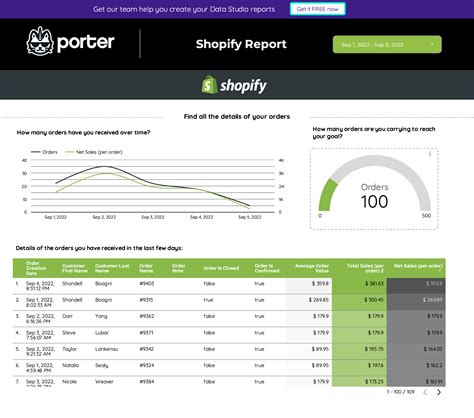The height and width of the screenshot is (418, 474).
Task: Select order number #9384 cell
Action: point(147,382)
